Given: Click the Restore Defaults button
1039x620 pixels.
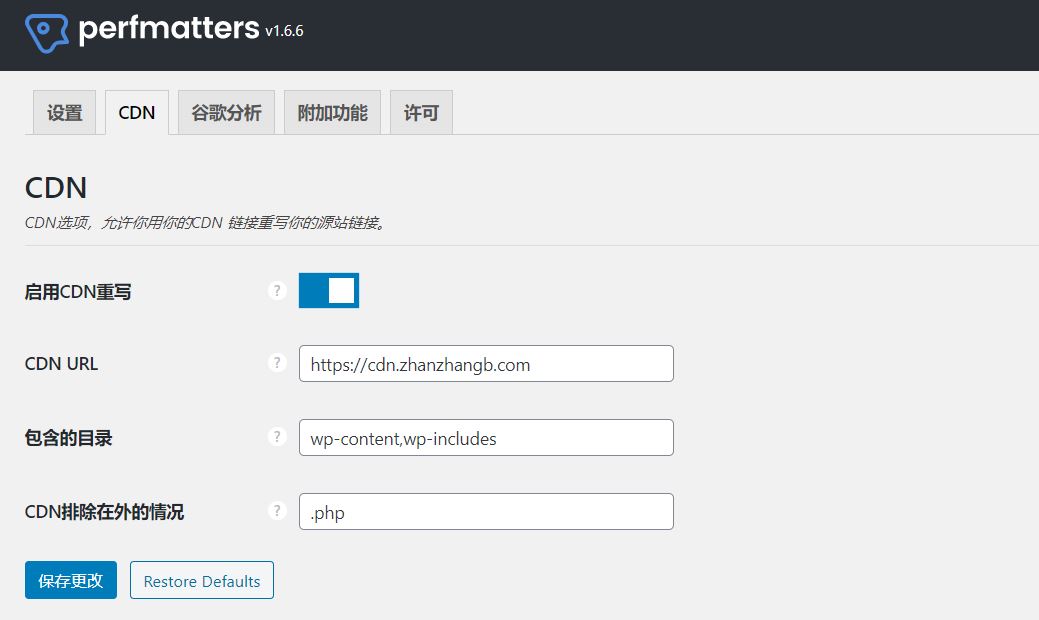Looking at the screenshot, I should pos(201,580).
